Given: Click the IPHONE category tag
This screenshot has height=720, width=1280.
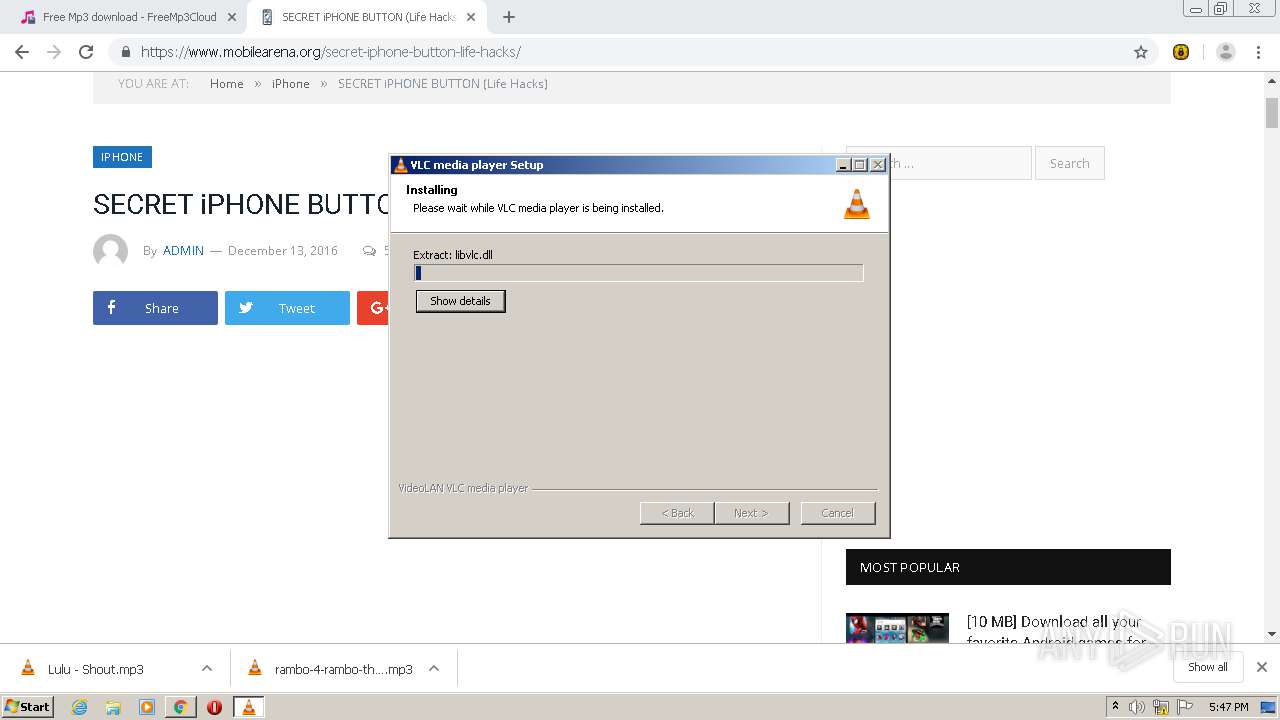Looking at the screenshot, I should coord(122,157).
